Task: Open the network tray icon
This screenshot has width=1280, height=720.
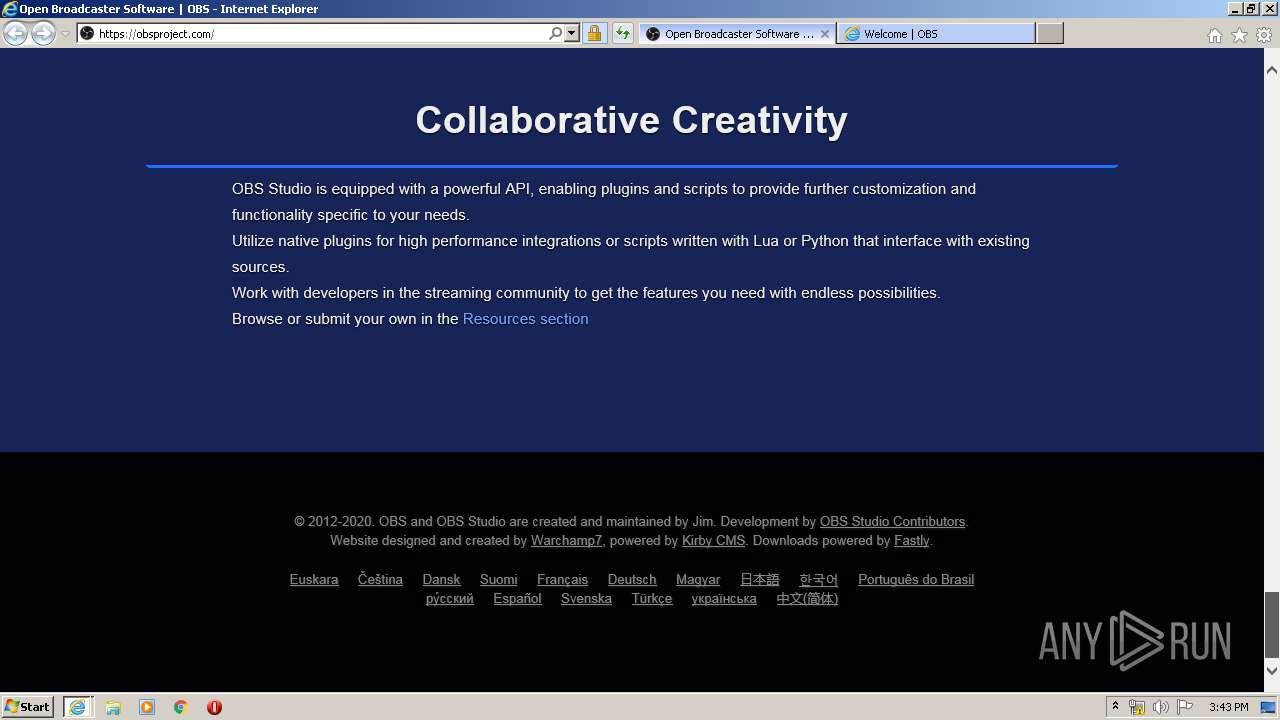Action: 1137,707
